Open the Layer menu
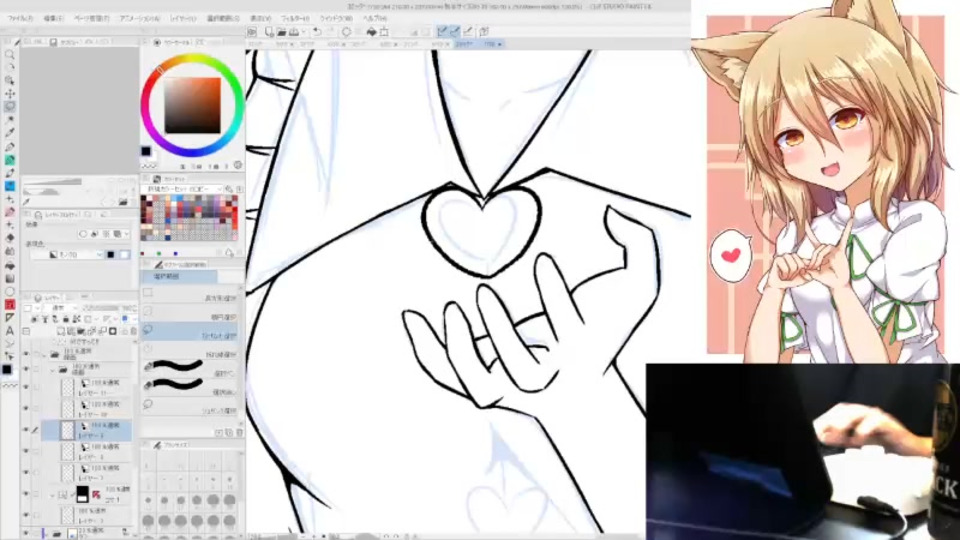This screenshot has width=960, height=540. 183,18
